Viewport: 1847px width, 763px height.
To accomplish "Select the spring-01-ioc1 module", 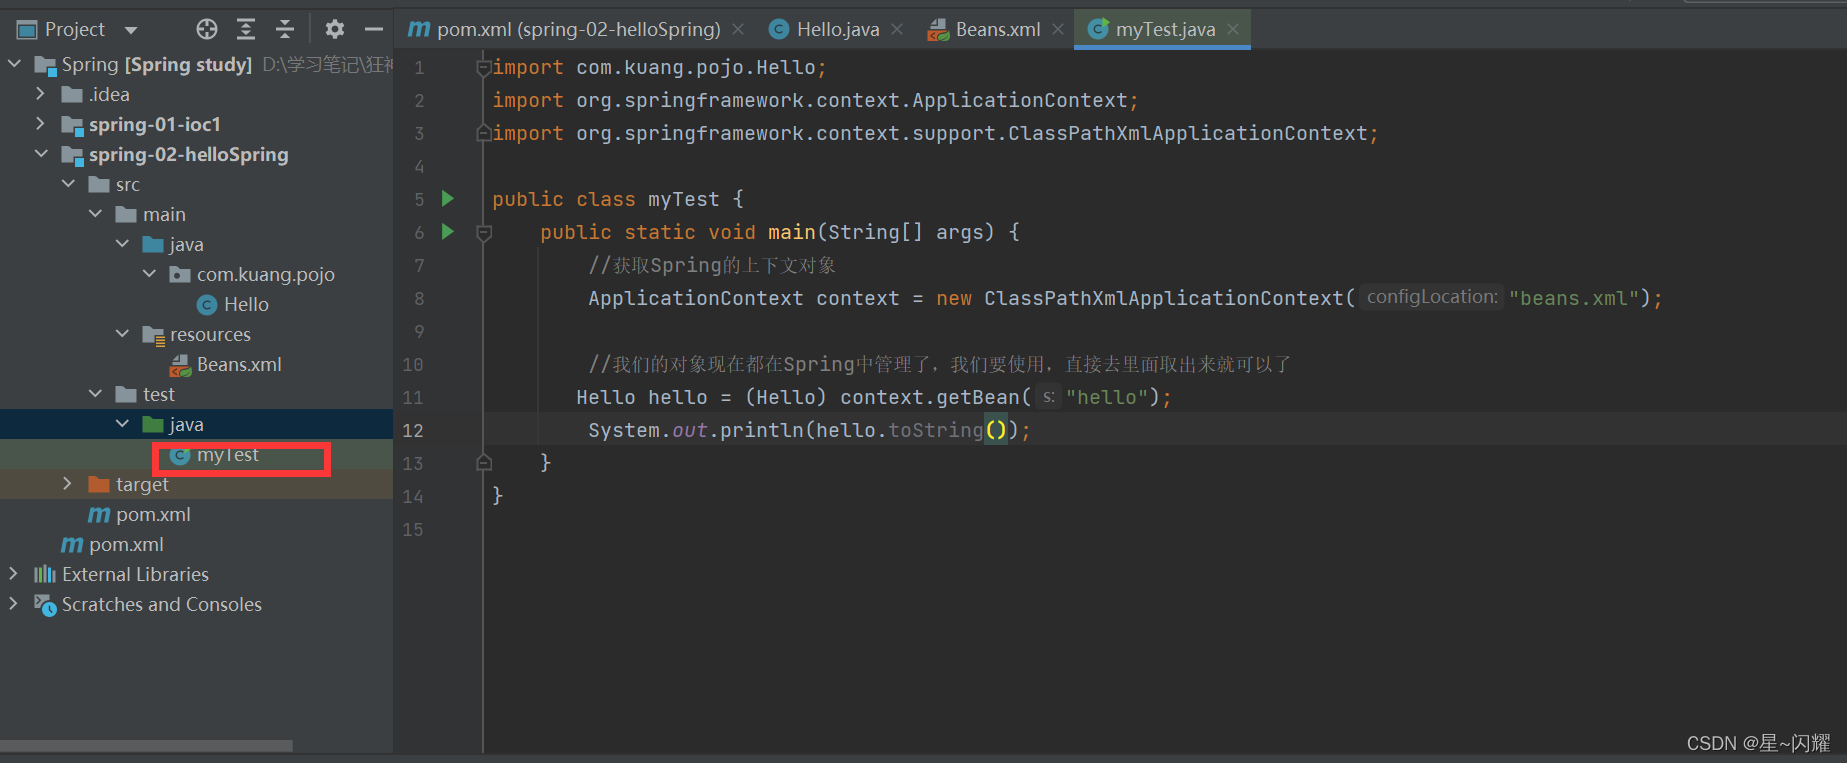I will tap(154, 124).
